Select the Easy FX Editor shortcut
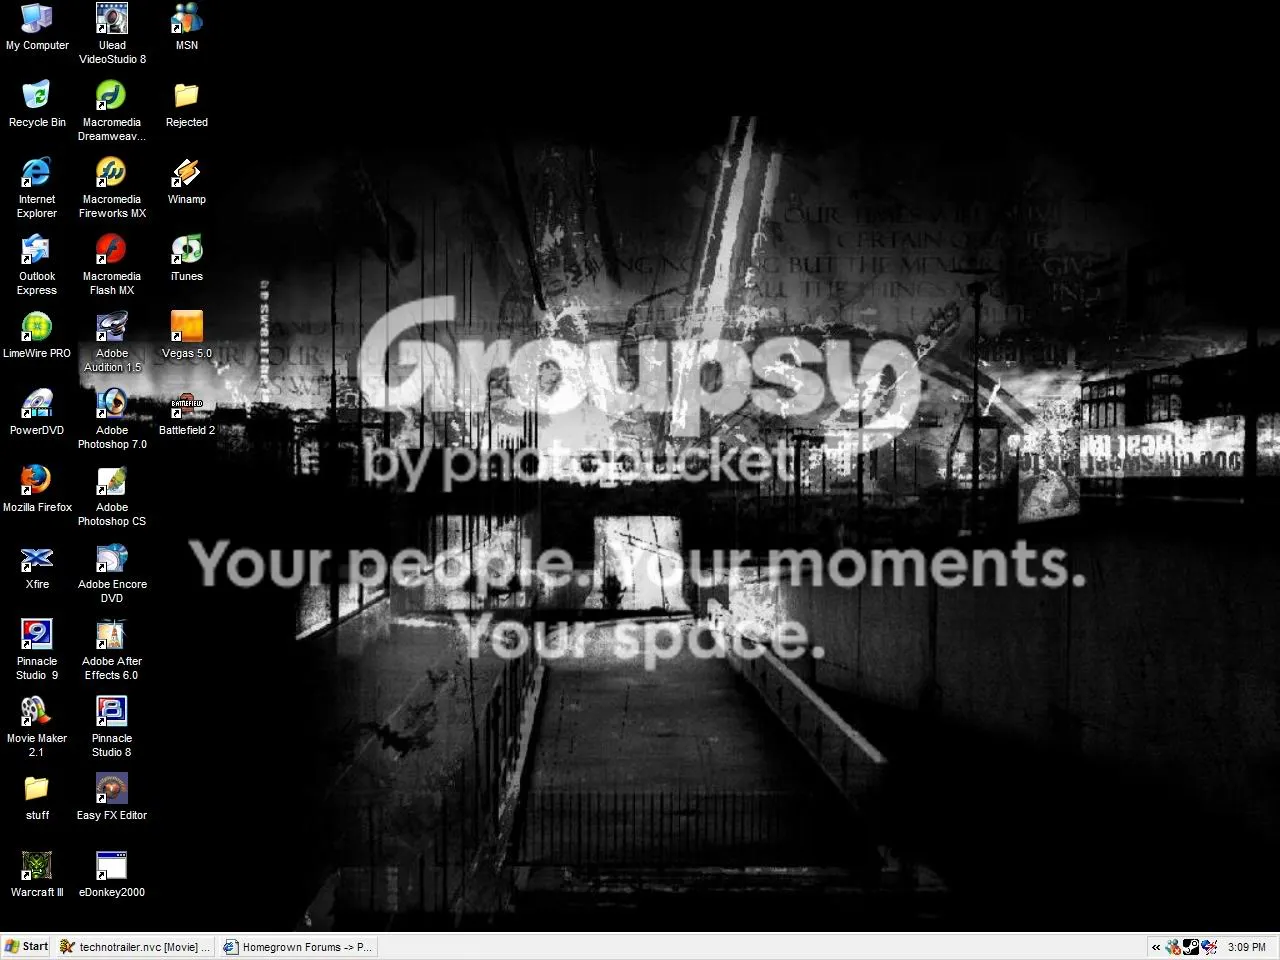 (112, 797)
